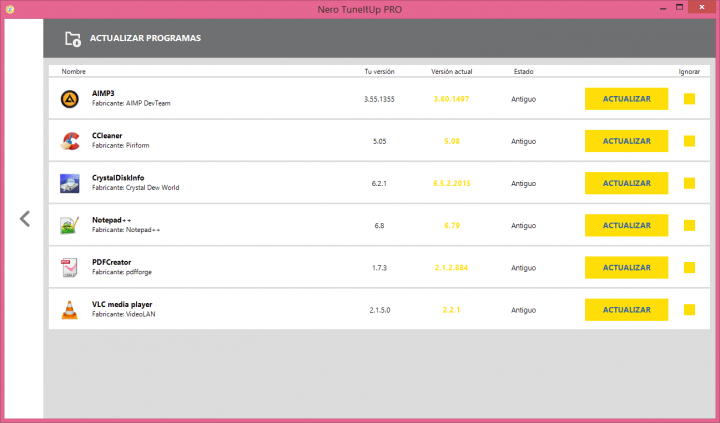Click Fabricante: pdfforge text
This screenshot has width=720, height=423.
click(122, 273)
